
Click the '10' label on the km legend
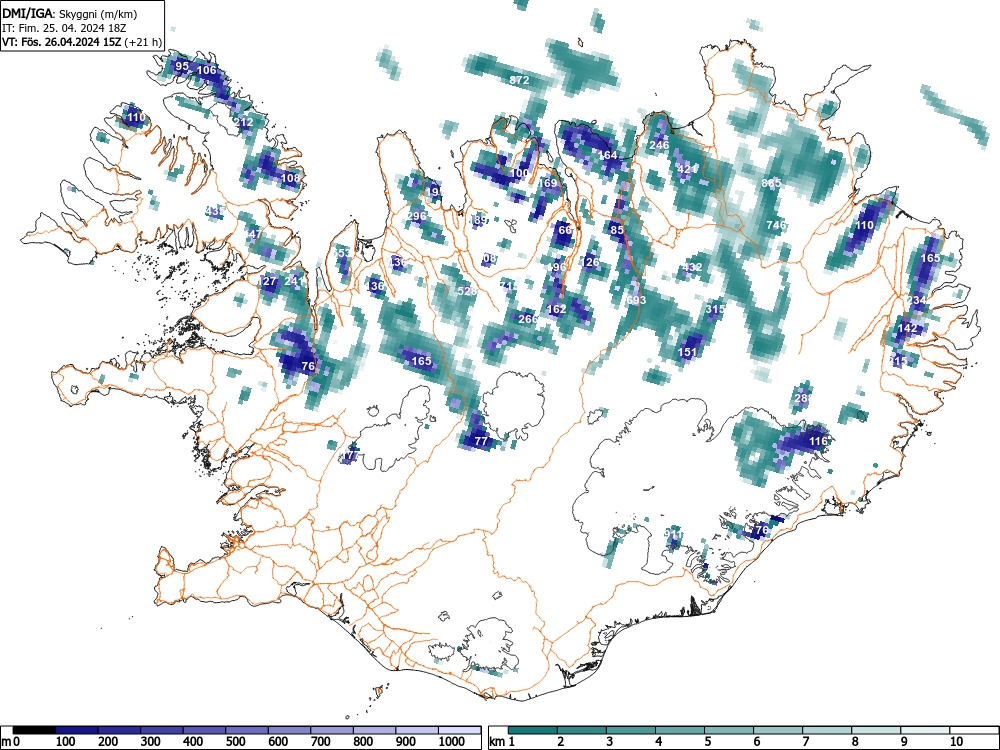coord(956,741)
